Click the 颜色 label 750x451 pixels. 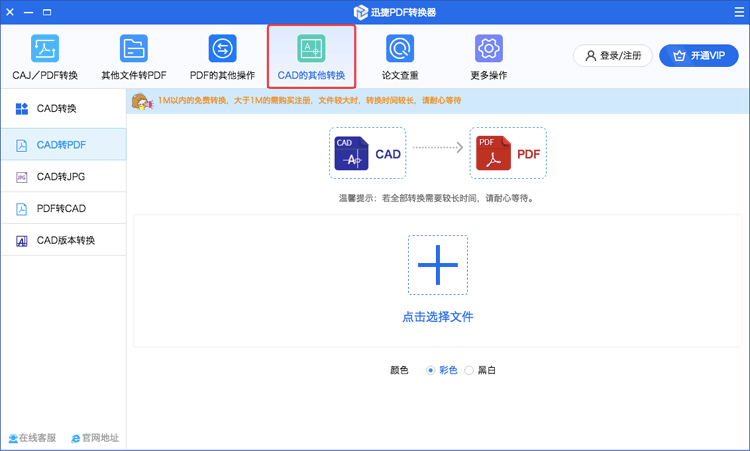click(399, 370)
